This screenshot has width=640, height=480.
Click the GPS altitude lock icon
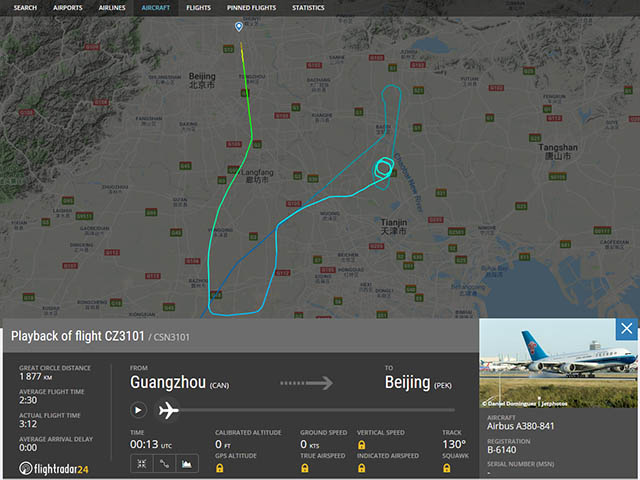point(219,468)
